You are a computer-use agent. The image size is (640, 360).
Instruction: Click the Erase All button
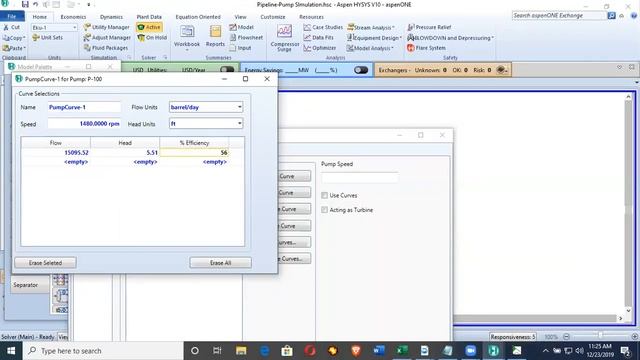[x=220, y=263]
